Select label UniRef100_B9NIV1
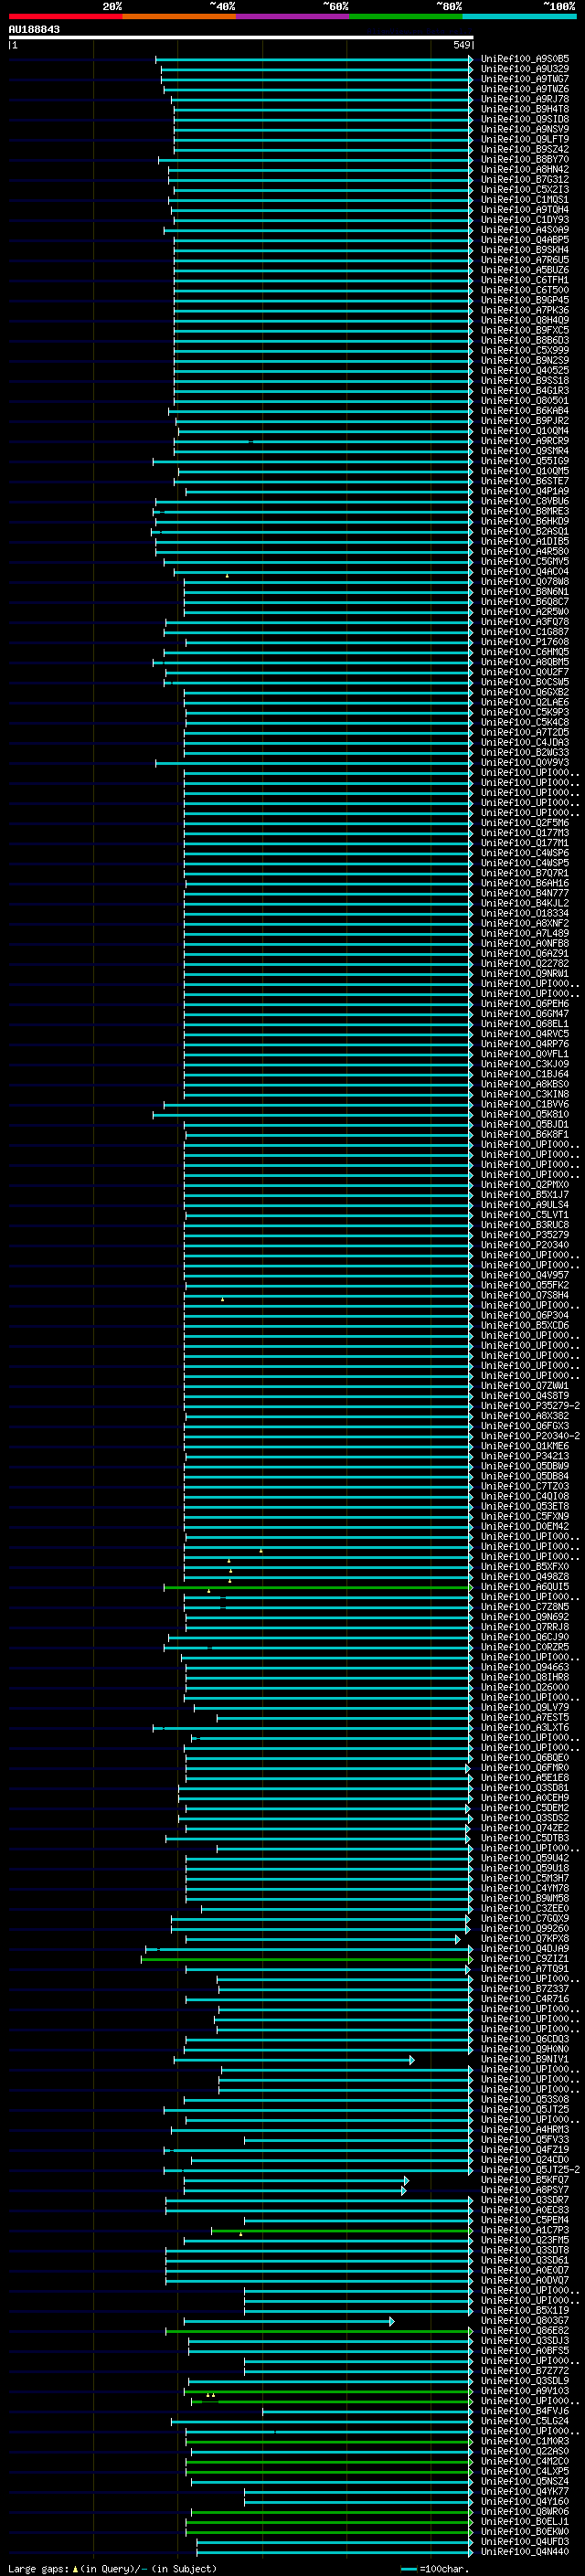585x2576 pixels. click(x=525, y=2059)
